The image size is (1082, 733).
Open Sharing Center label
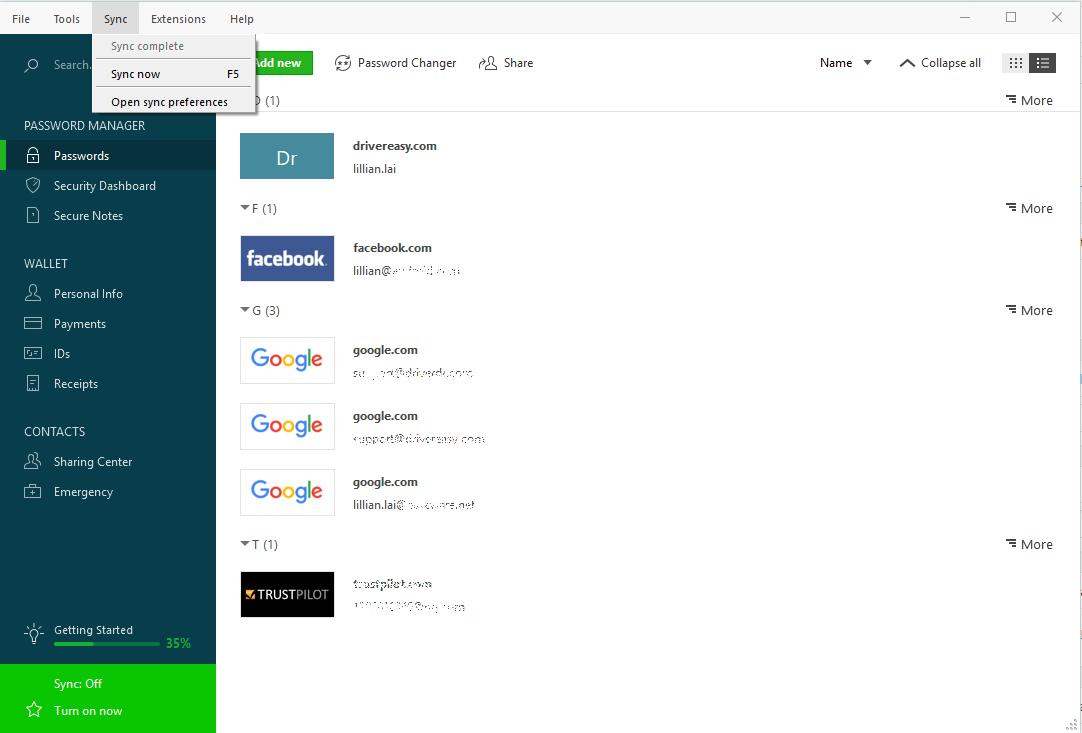coord(93,462)
